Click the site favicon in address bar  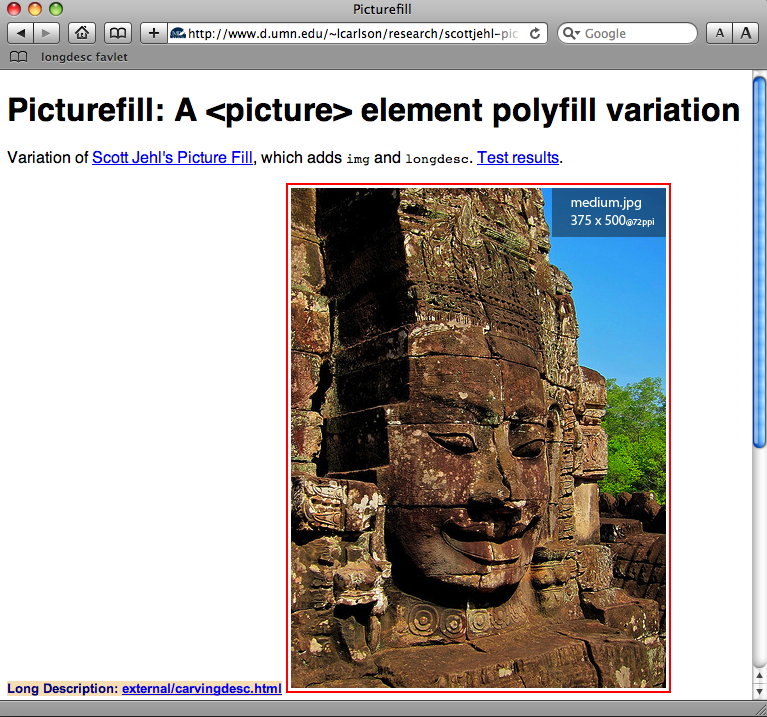(178, 33)
